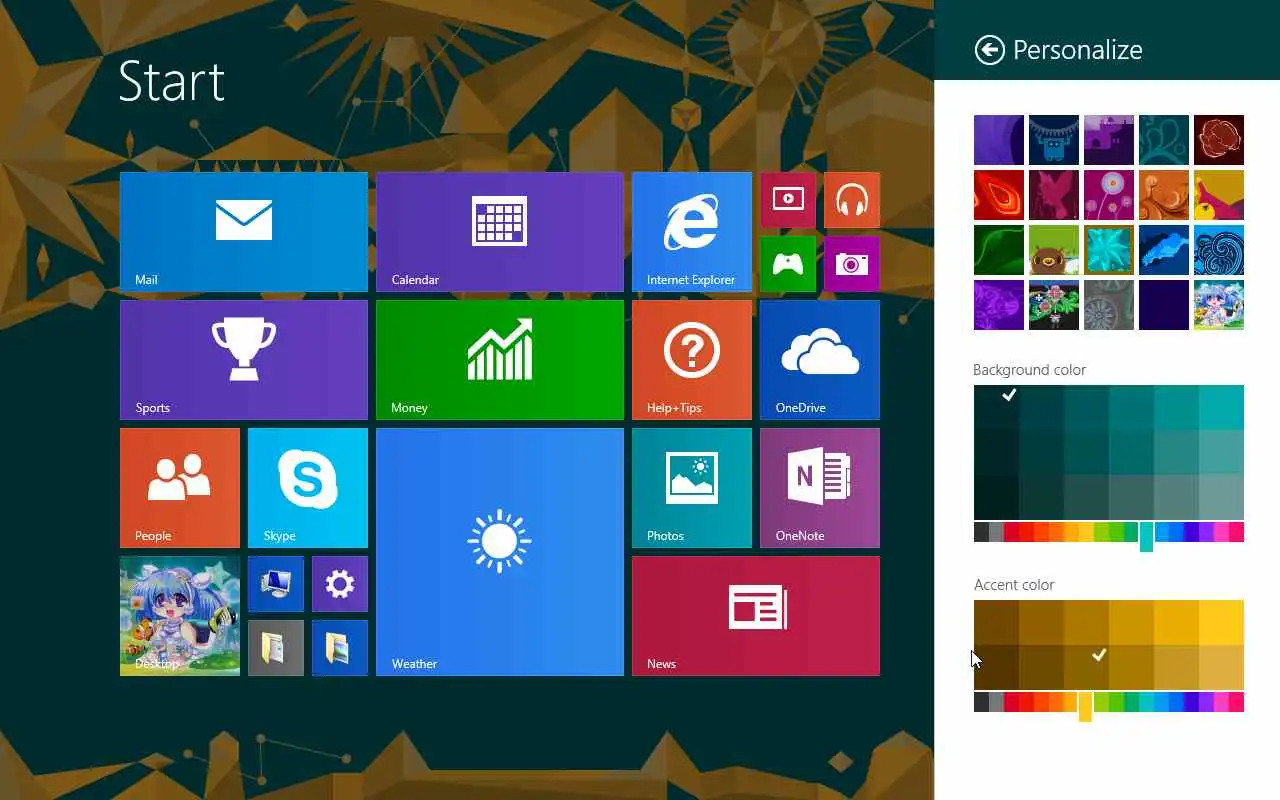Image resolution: width=1280 pixels, height=800 pixels.
Task: Select dark gray on the Accent hue strip
Action: click(x=981, y=702)
